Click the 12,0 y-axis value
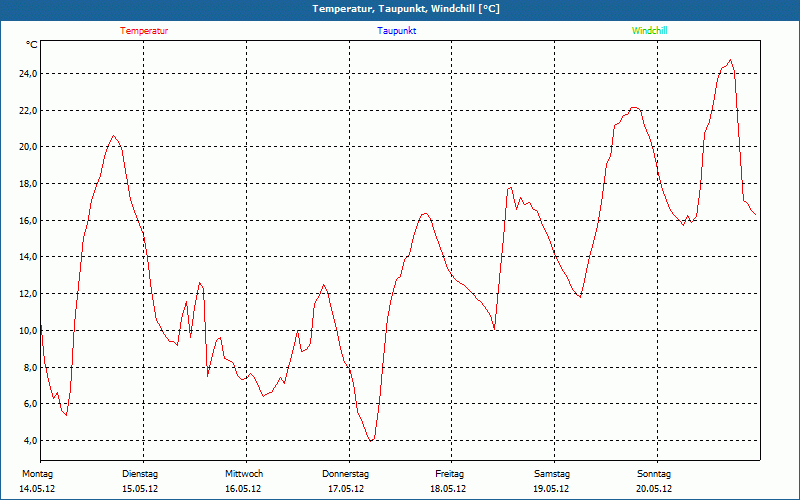The width and height of the screenshot is (800, 500). point(28,293)
